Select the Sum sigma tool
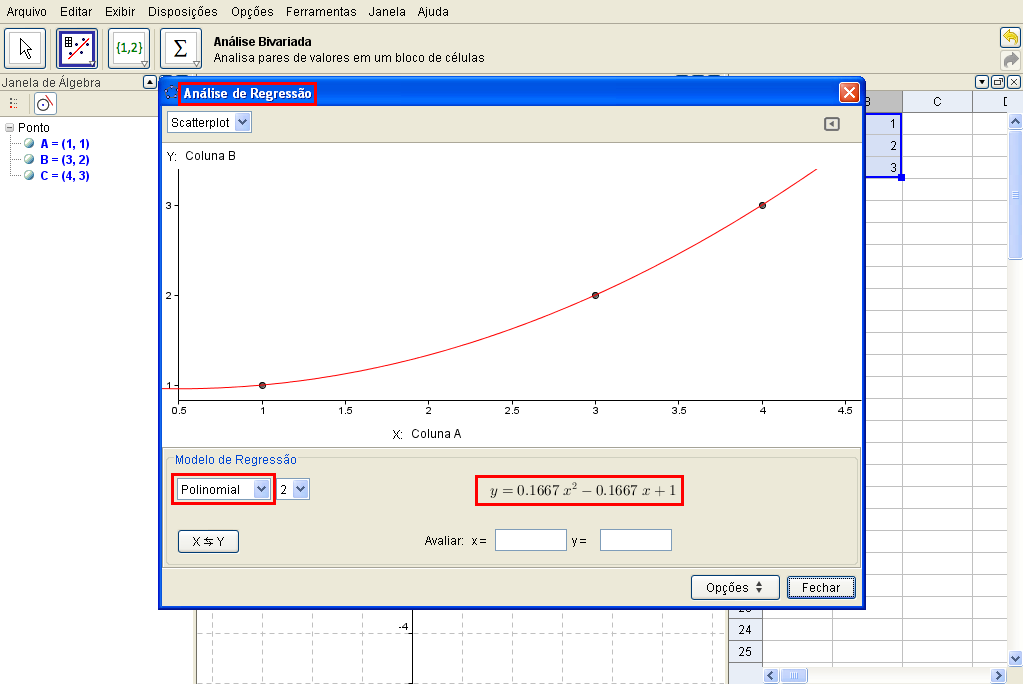Viewport: 1023px width, 684px height. [180, 48]
